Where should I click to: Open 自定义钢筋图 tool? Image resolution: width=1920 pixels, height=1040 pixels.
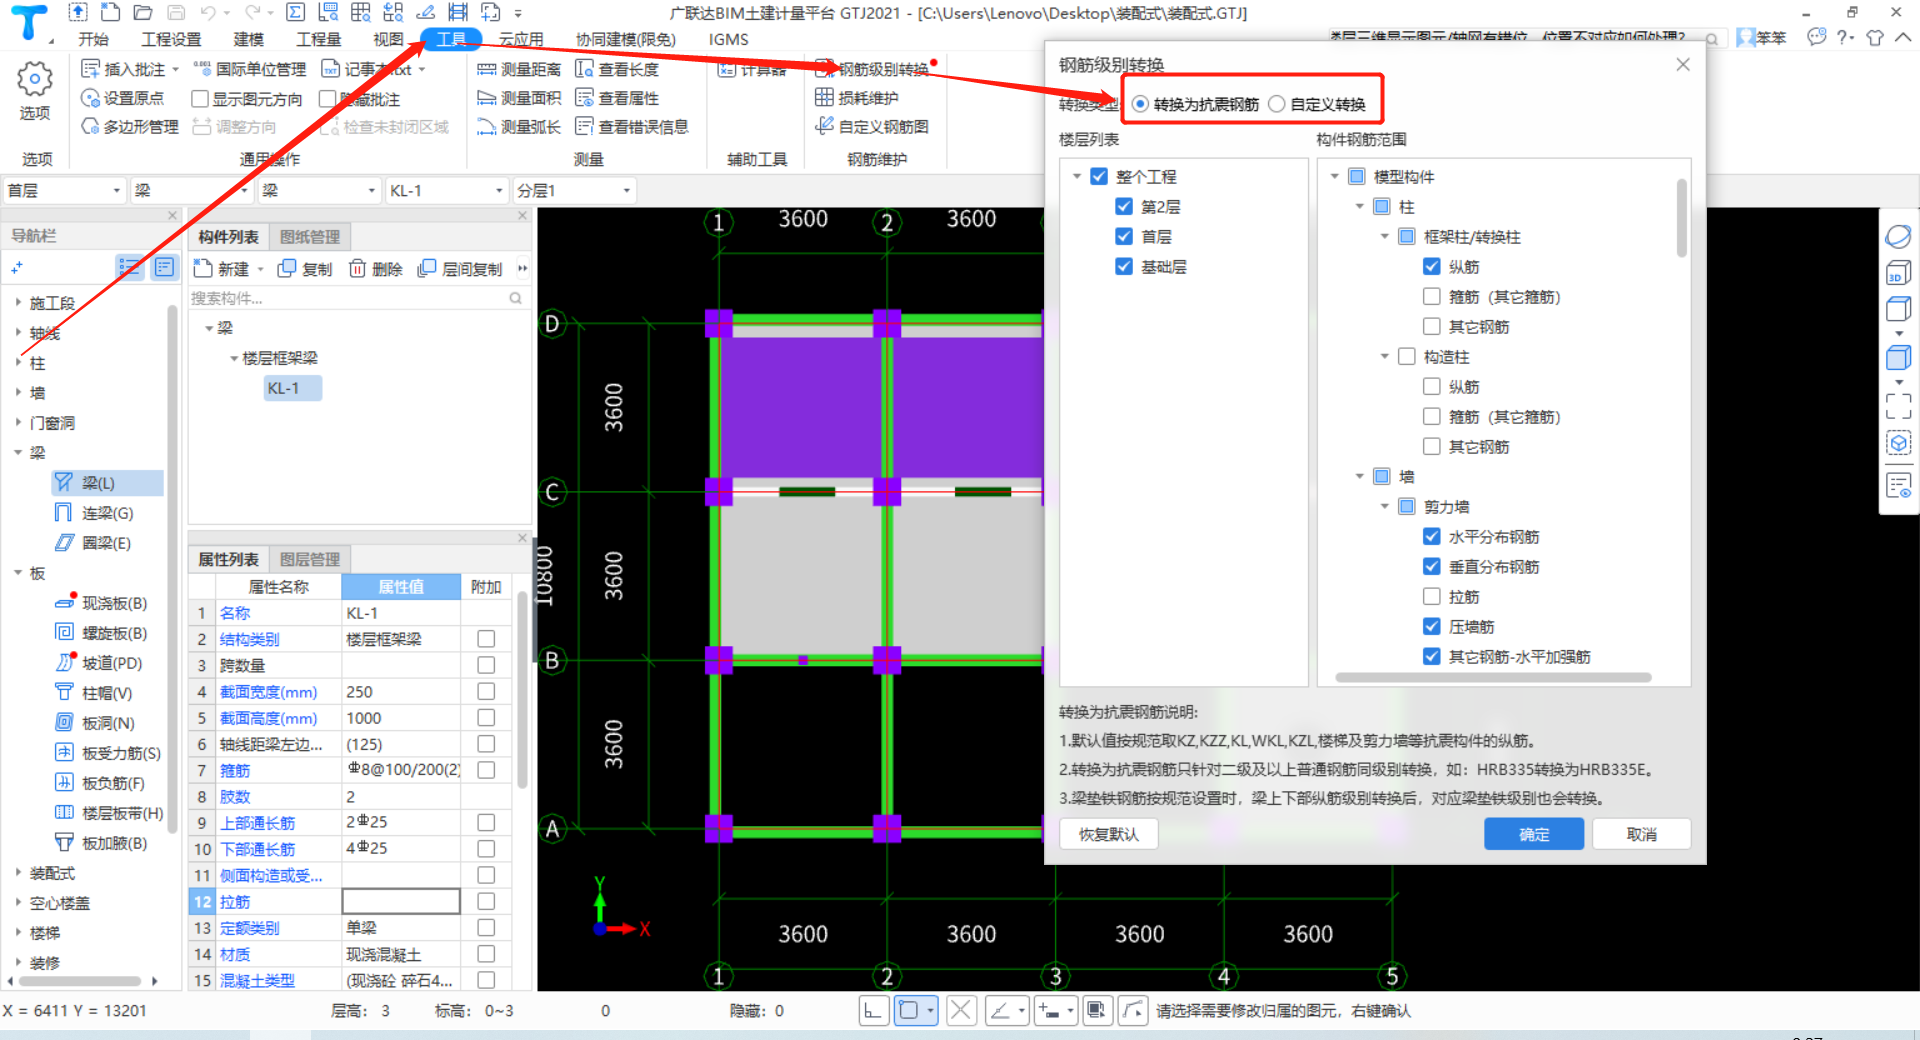point(872,127)
